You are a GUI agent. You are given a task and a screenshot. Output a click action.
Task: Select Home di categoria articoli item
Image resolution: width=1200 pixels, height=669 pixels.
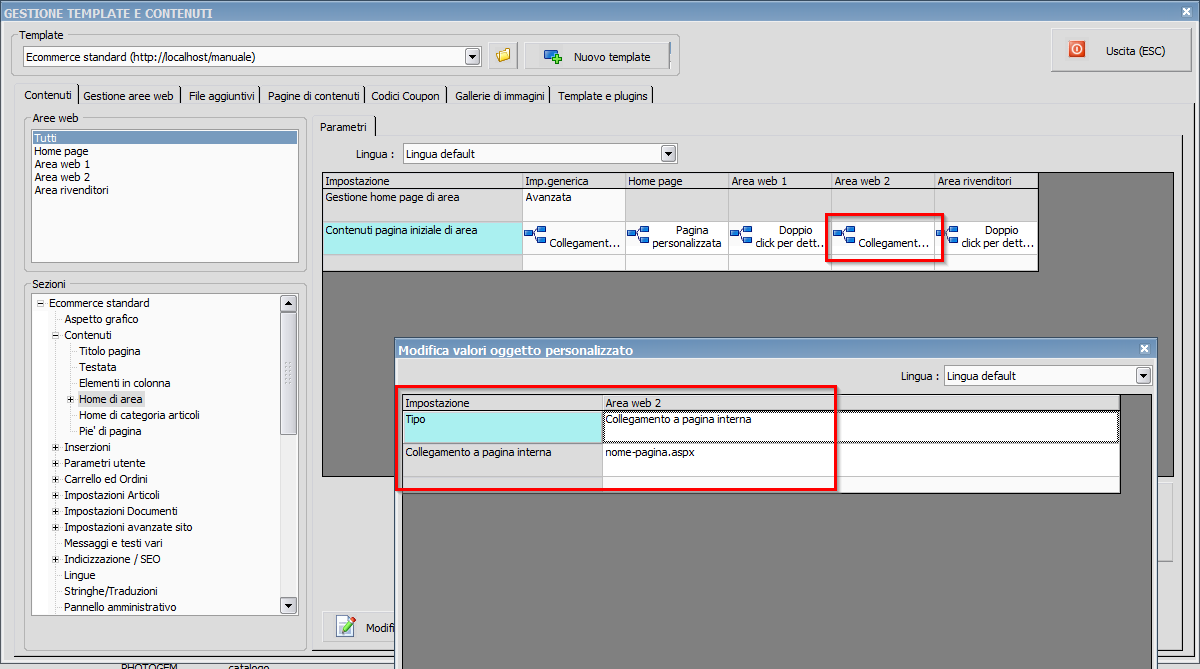click(140, 415)
